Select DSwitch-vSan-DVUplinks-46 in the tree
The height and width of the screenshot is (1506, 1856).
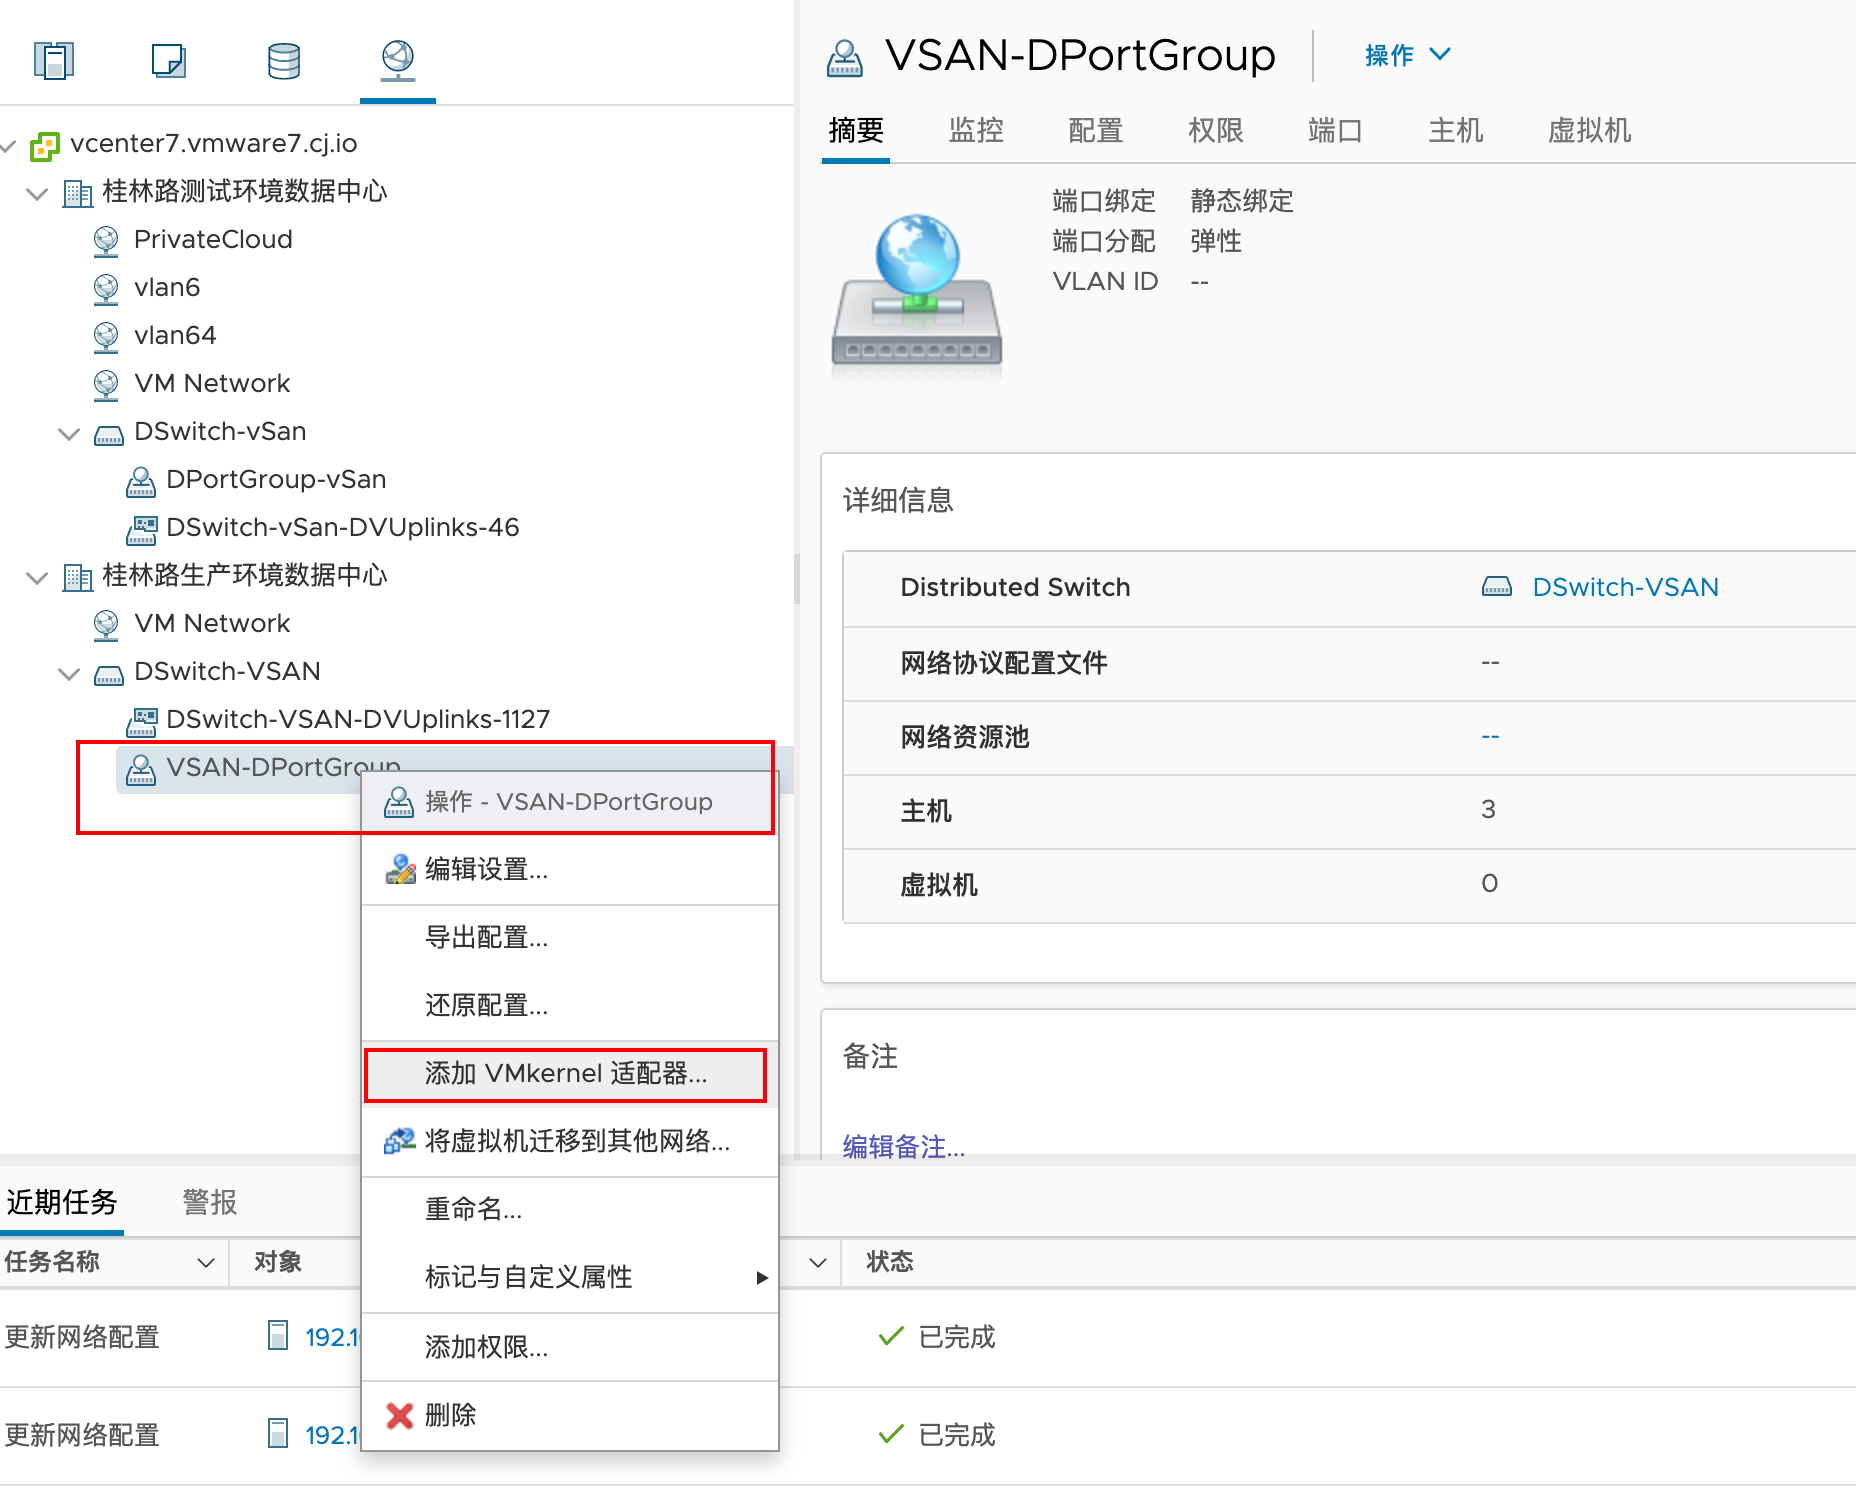pos(343,528)
